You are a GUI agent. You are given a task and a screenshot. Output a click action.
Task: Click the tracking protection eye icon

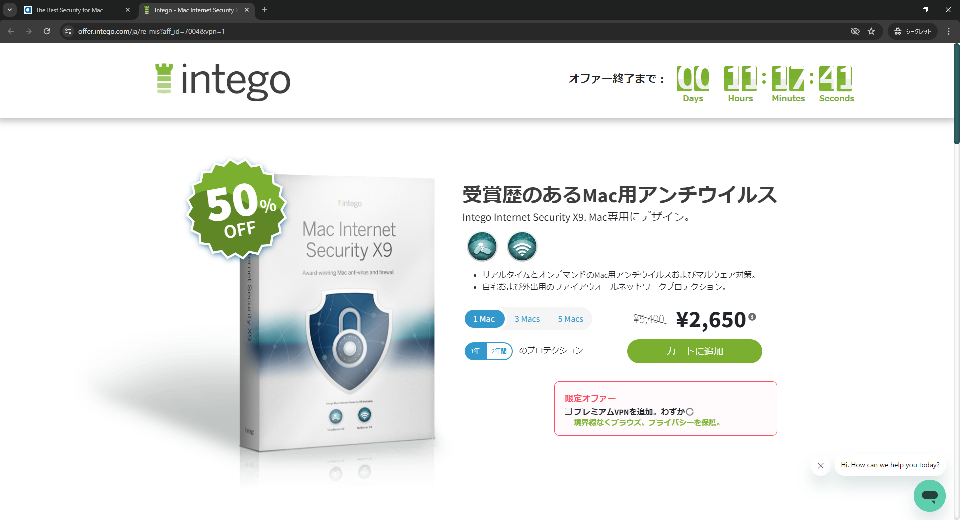click(x=855, y=31)
